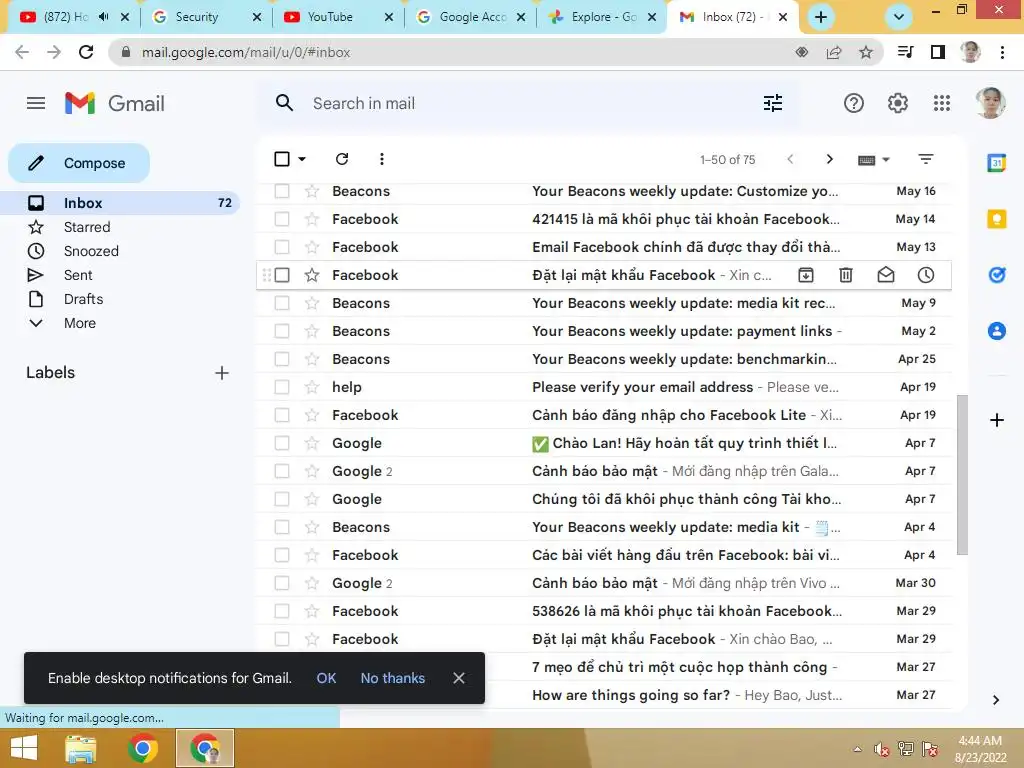Switch to the Security browser tab
Screen dimensions: 1024x768
pos(205,17)
